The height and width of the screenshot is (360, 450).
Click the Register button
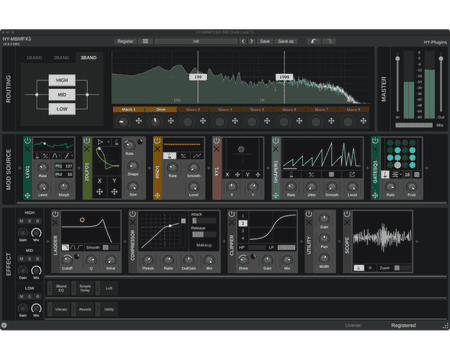coord(125,41)
